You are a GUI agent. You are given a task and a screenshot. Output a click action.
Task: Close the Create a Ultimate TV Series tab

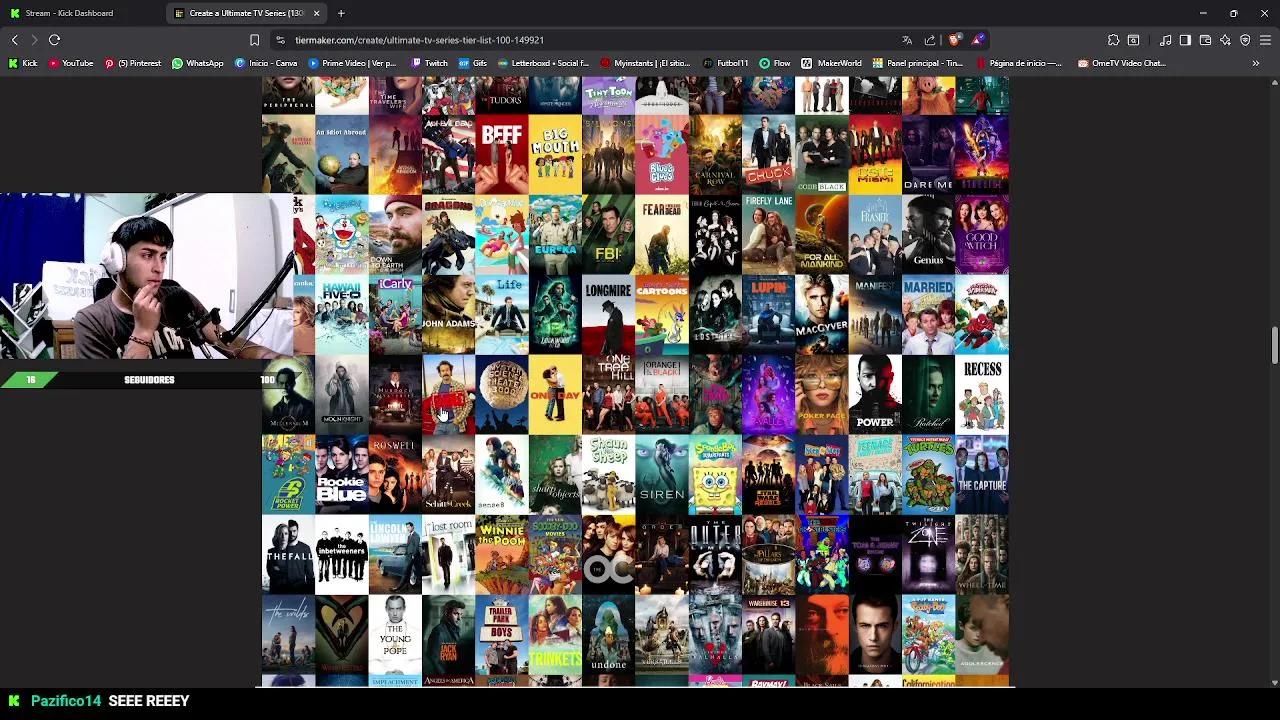point(316,13)
